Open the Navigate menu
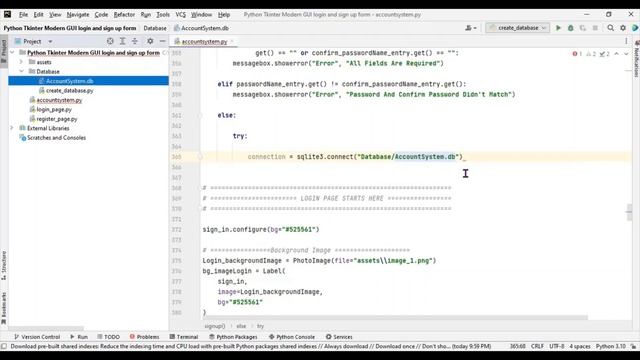This screenshot has width=640, height=360. pos(78,14)
